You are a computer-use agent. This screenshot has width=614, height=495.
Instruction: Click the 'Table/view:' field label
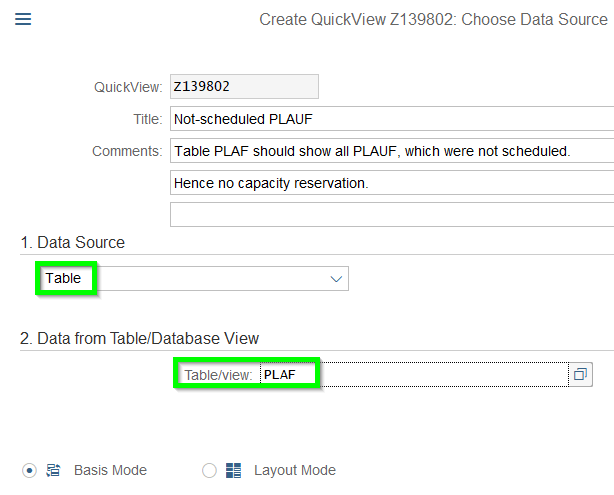tap(218, 374)
